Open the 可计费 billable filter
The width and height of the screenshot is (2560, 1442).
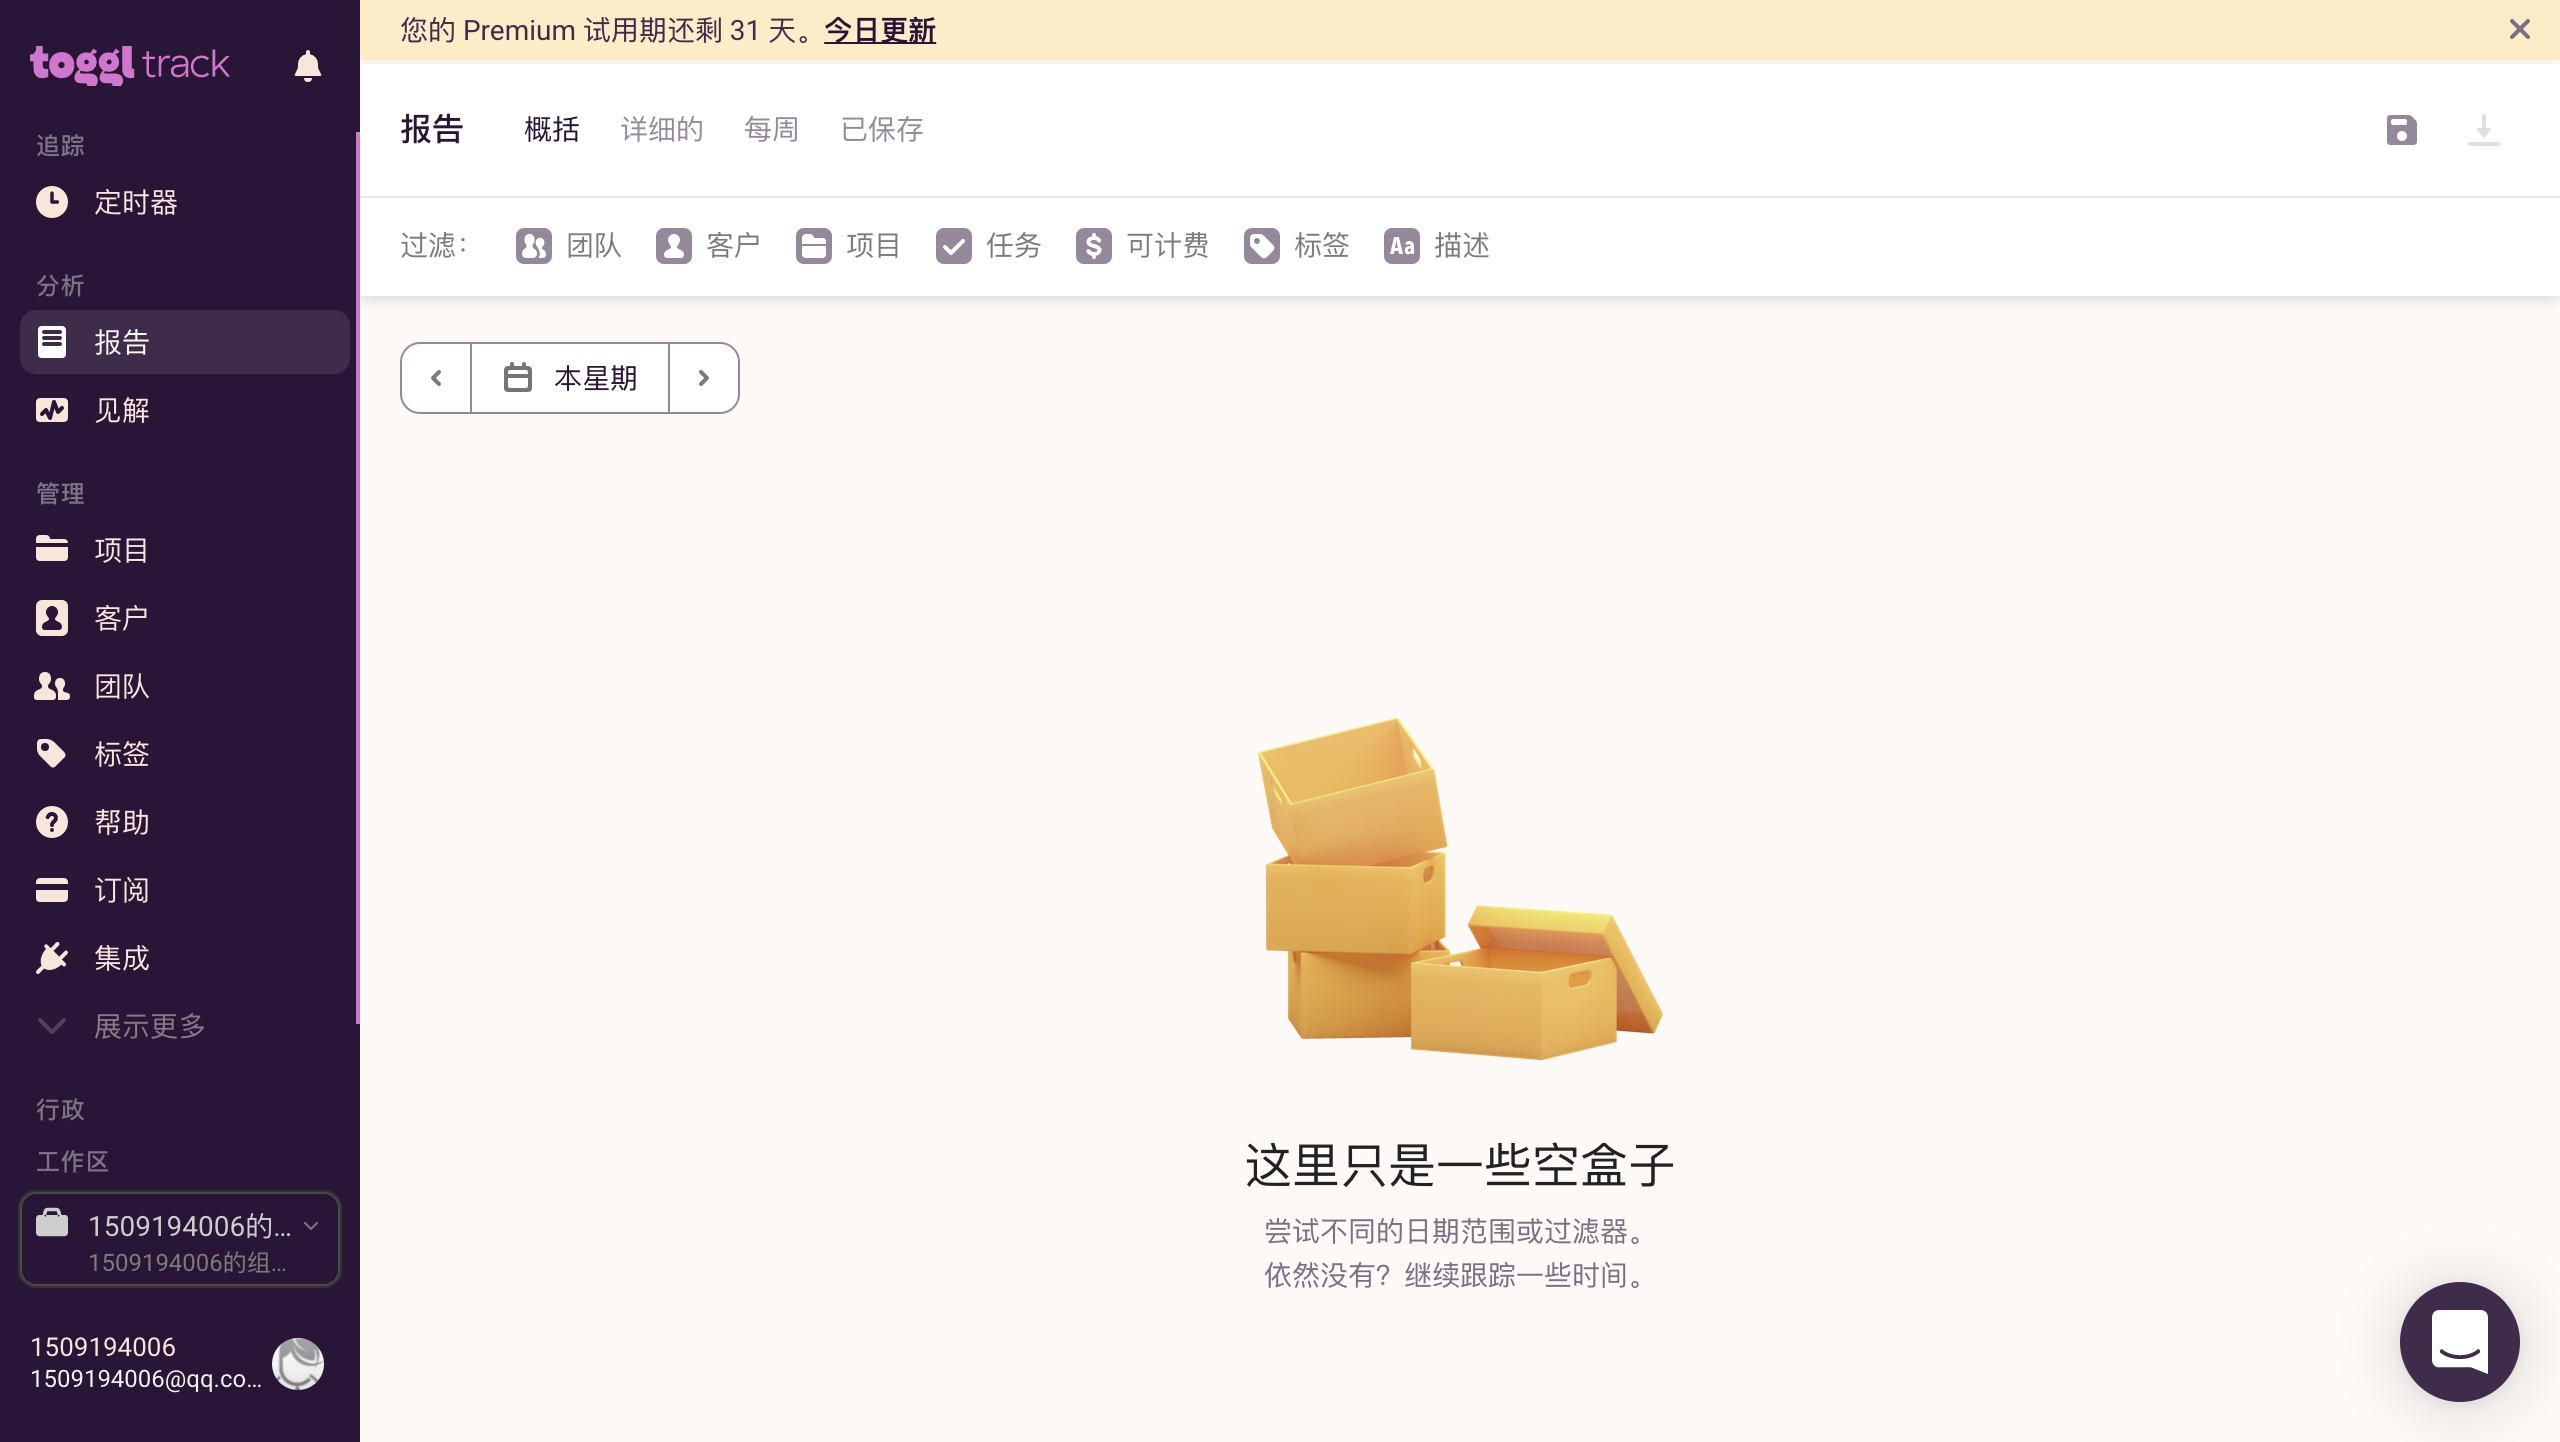click(x=1142, y=246)
